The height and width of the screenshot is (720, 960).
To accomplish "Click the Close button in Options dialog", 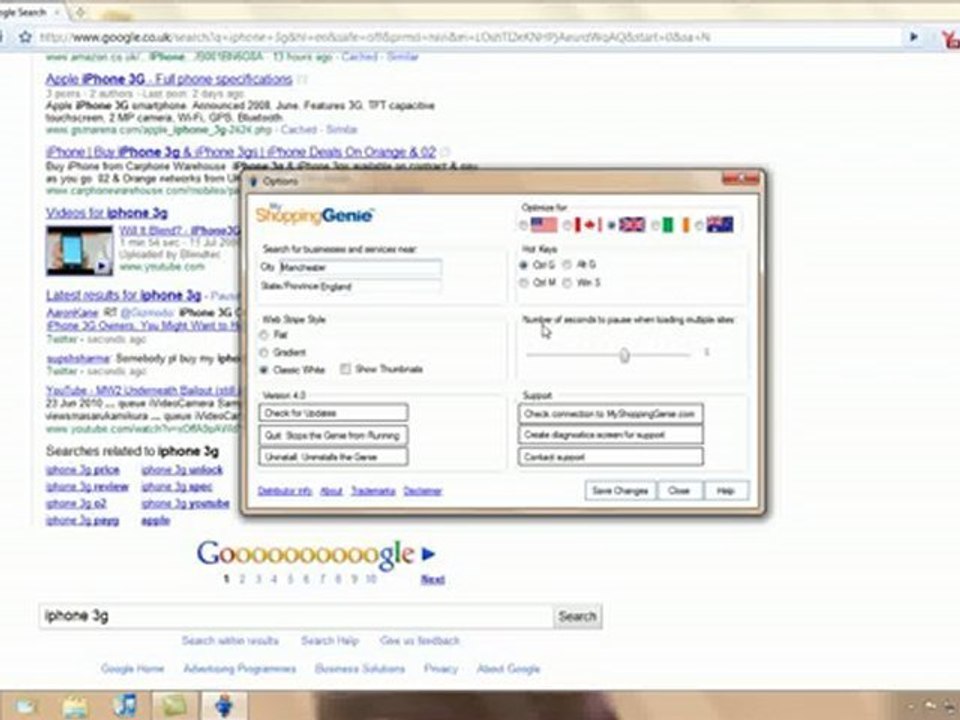I will 679,491.
